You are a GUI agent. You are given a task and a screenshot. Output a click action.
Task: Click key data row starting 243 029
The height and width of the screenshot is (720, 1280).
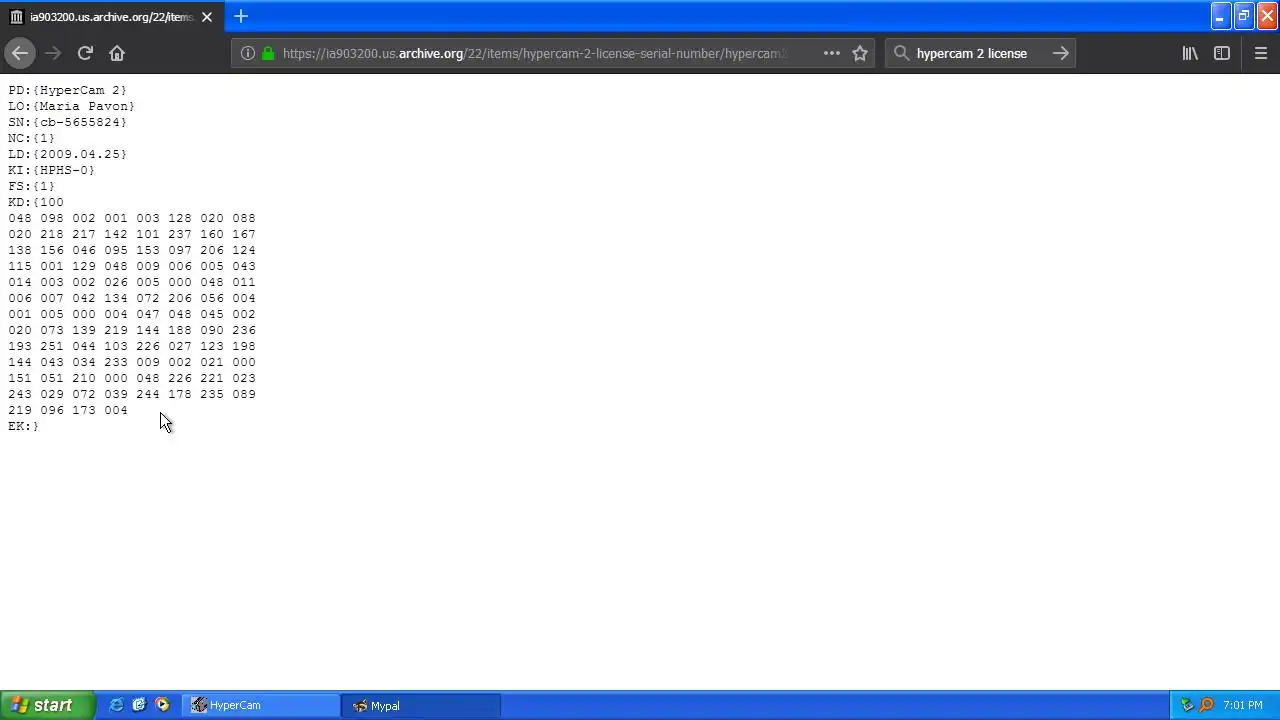132,394
